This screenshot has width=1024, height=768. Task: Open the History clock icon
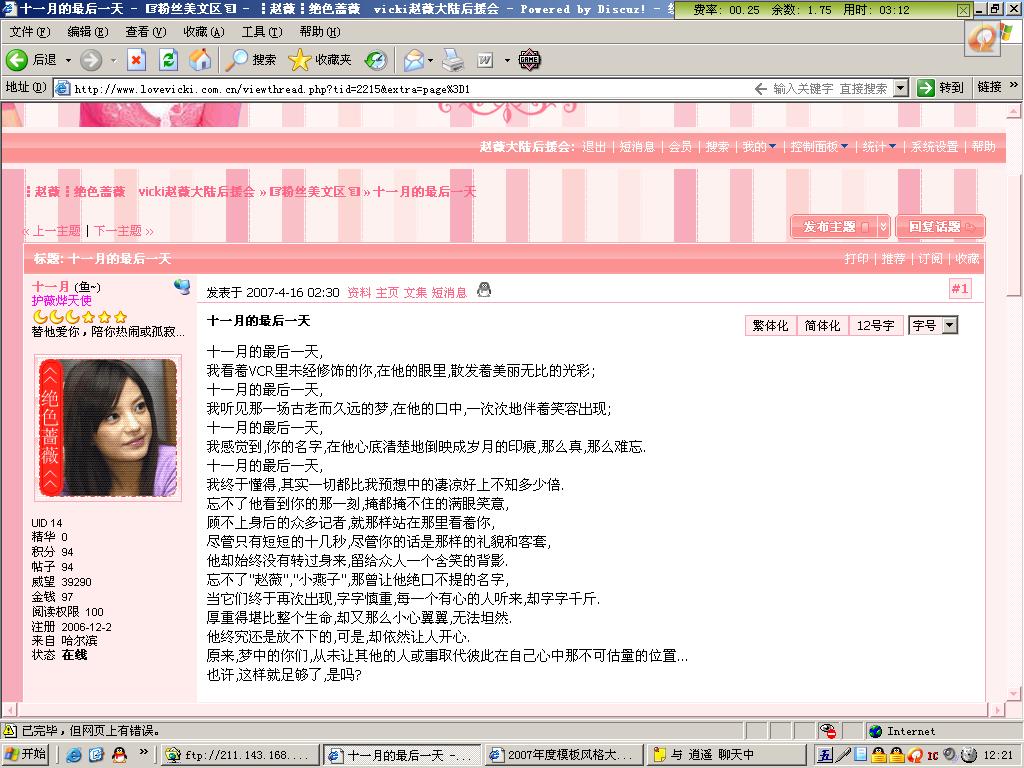(x=376, y=60)
